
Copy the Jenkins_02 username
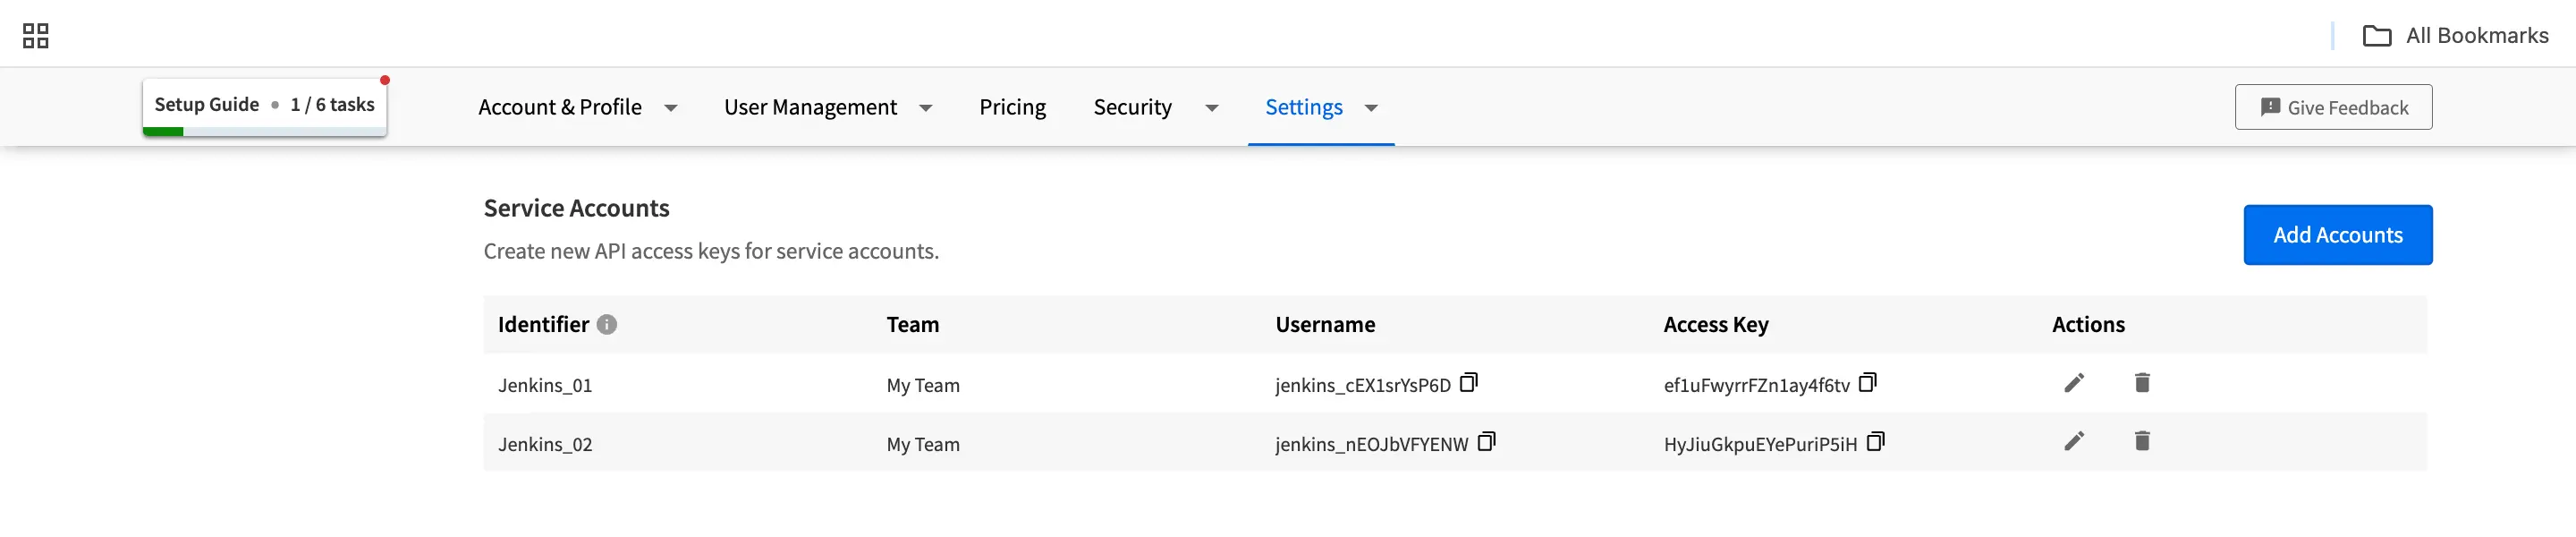click(1486, 442)
